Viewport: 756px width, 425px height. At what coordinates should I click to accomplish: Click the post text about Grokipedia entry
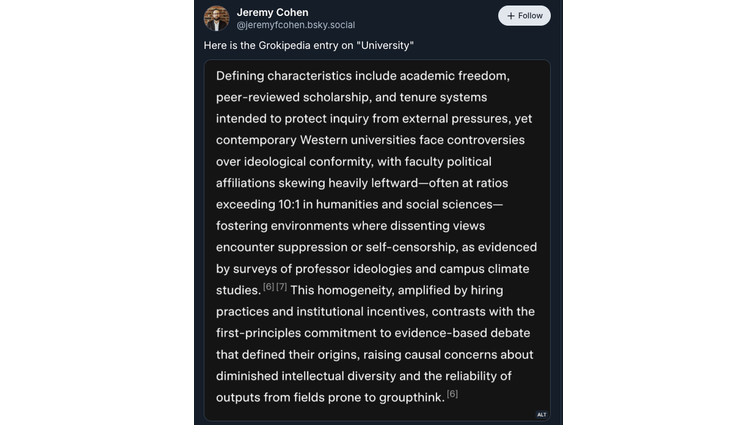pos(308,46)
